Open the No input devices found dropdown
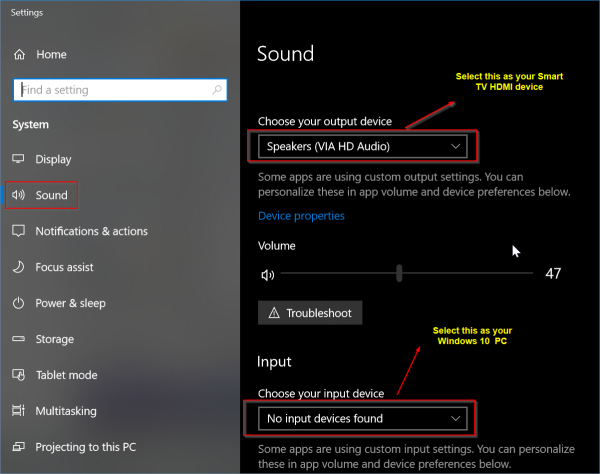Screen dimensions: 600x474 point(363,419)
